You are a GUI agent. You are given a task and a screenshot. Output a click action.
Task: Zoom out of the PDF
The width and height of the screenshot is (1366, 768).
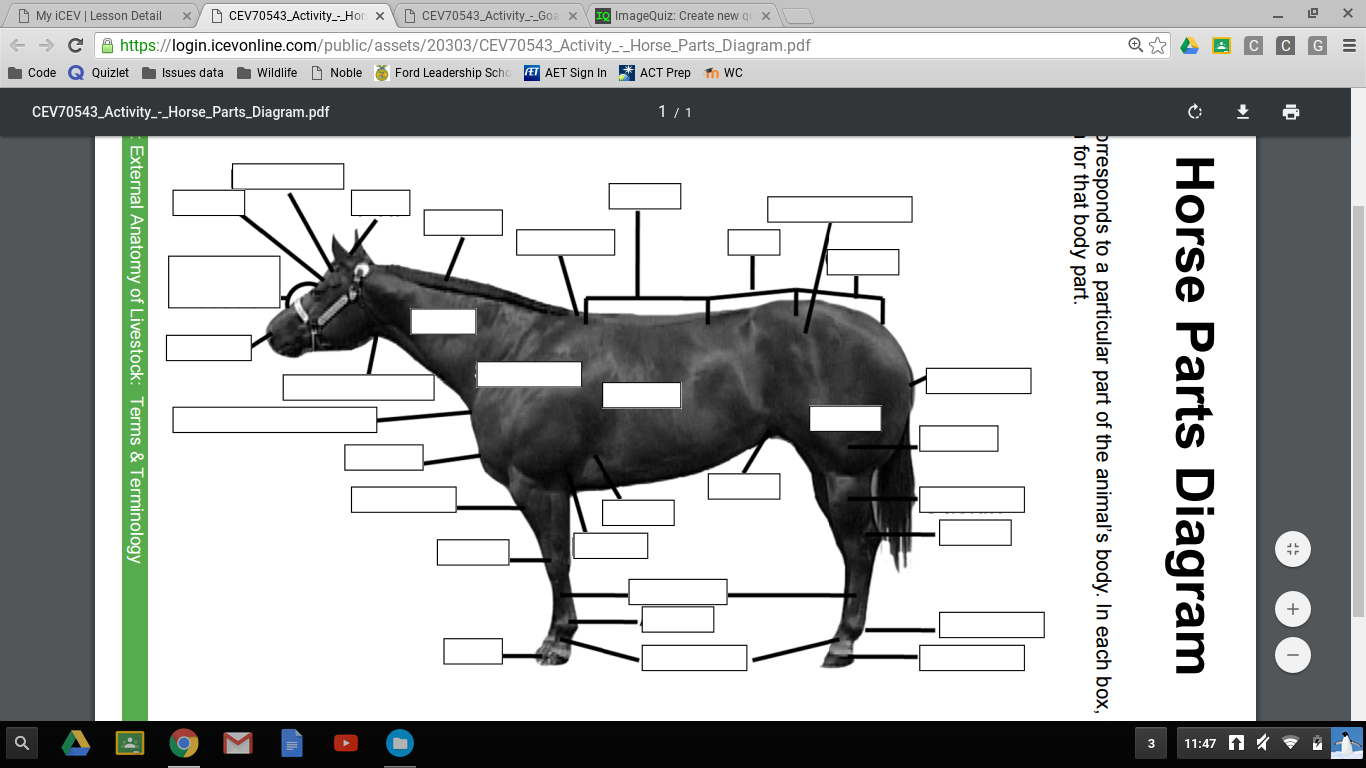coord(1293,655)
